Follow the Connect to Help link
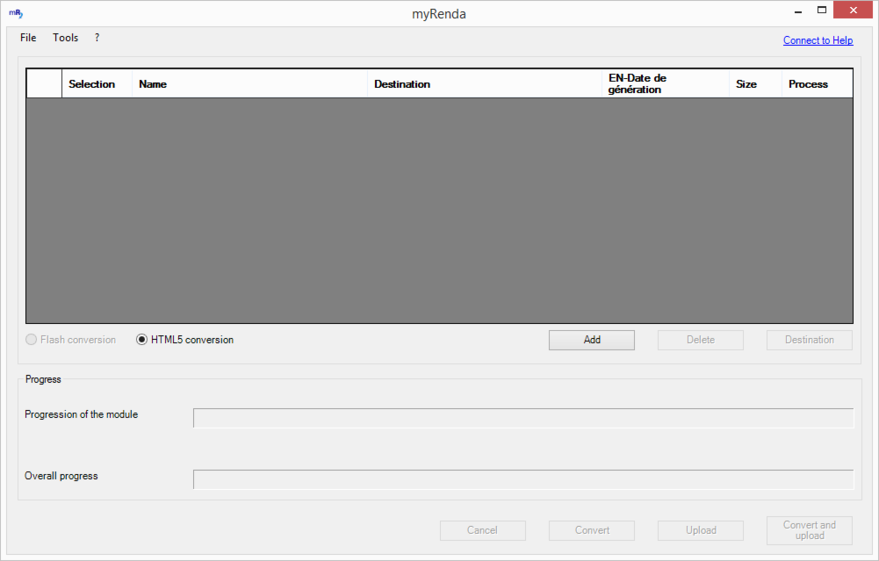The width and height of the screenshot is (879, 561). (817, 41)
